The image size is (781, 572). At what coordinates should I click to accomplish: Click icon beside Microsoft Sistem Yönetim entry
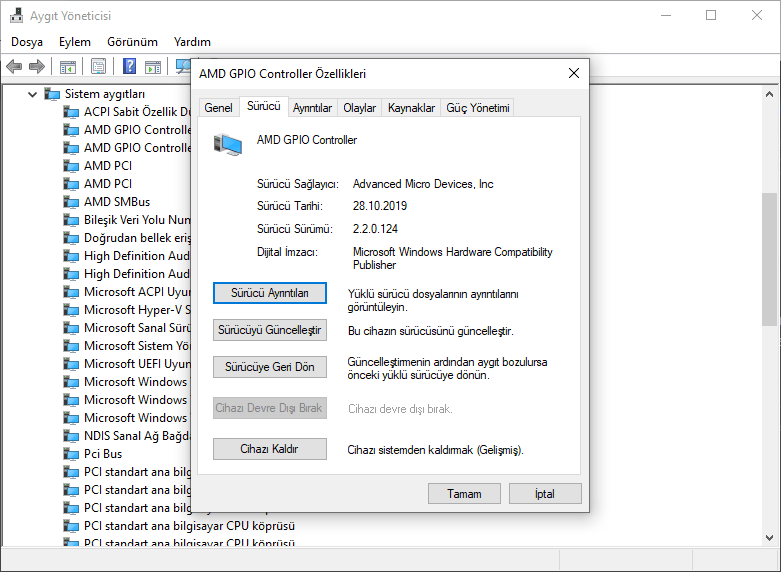[x=71, y=346]
